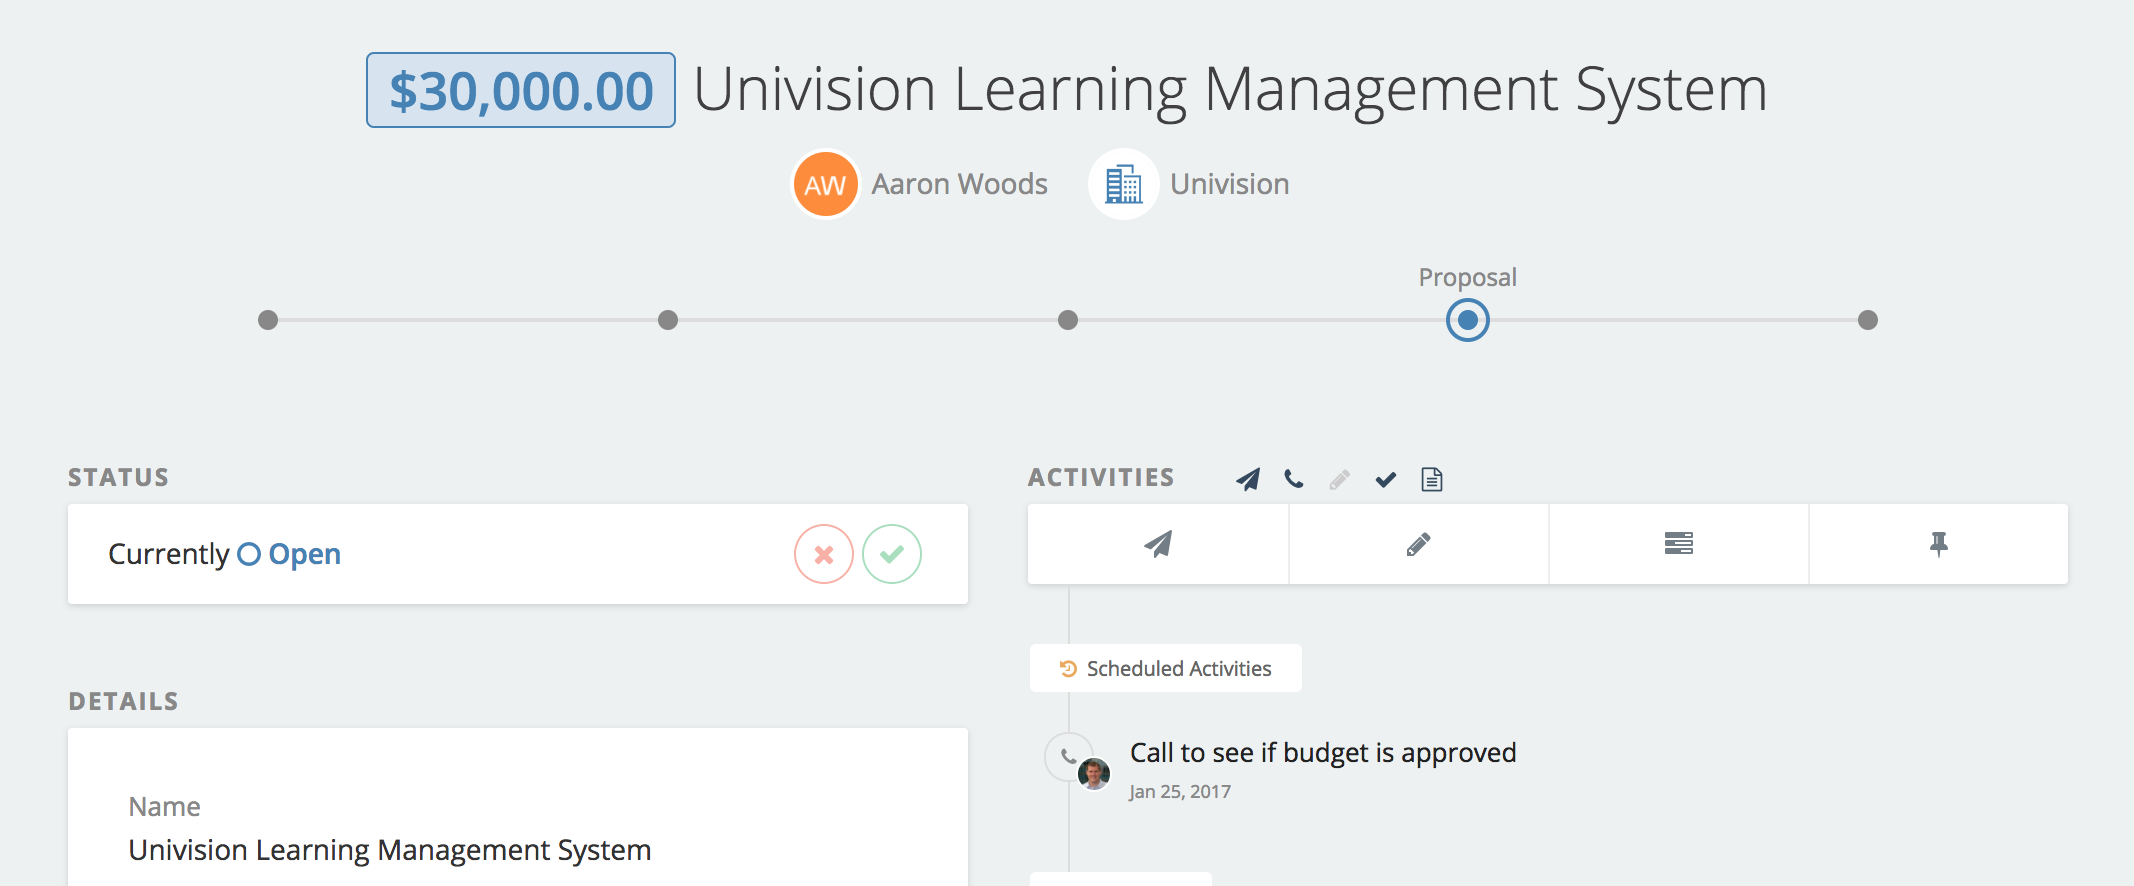Mark deal as lost with red X
This screenshot has width=2134, height=886.
coord(824,554)
